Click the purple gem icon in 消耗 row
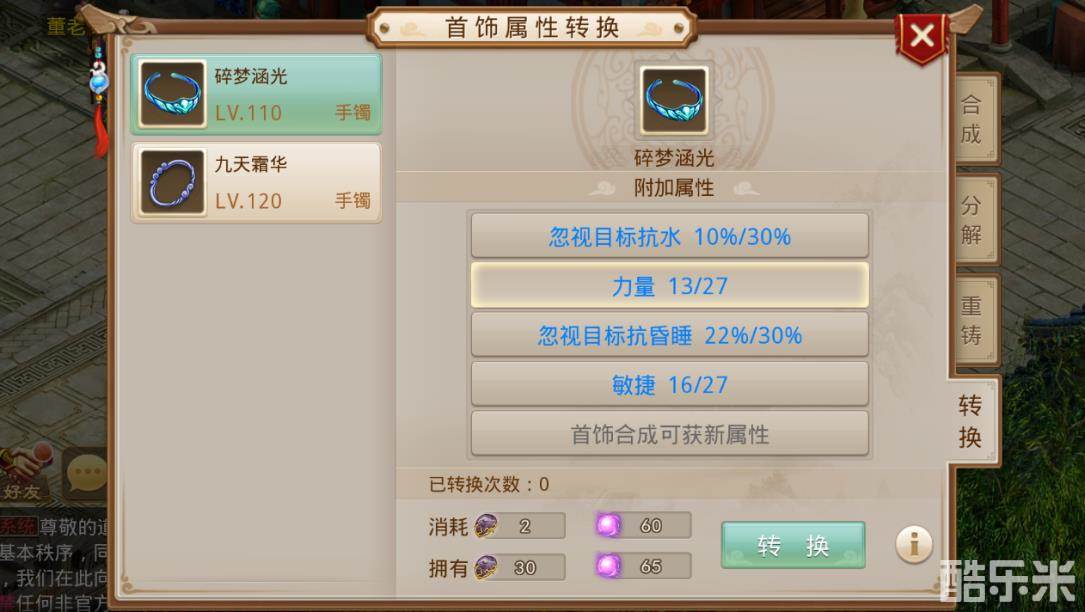This screenshot has width=1085, height=612. [x=608, y=525]
